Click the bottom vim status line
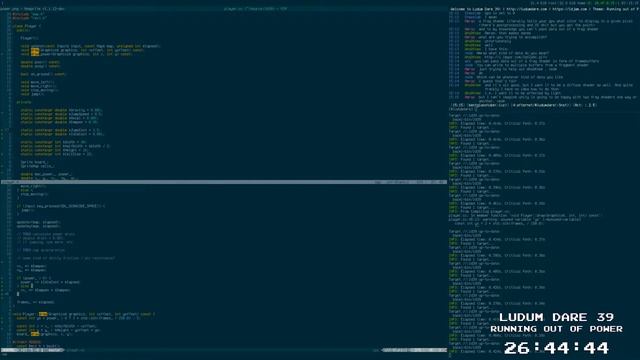This screenshot has width=640, height=360. point(224,350)
